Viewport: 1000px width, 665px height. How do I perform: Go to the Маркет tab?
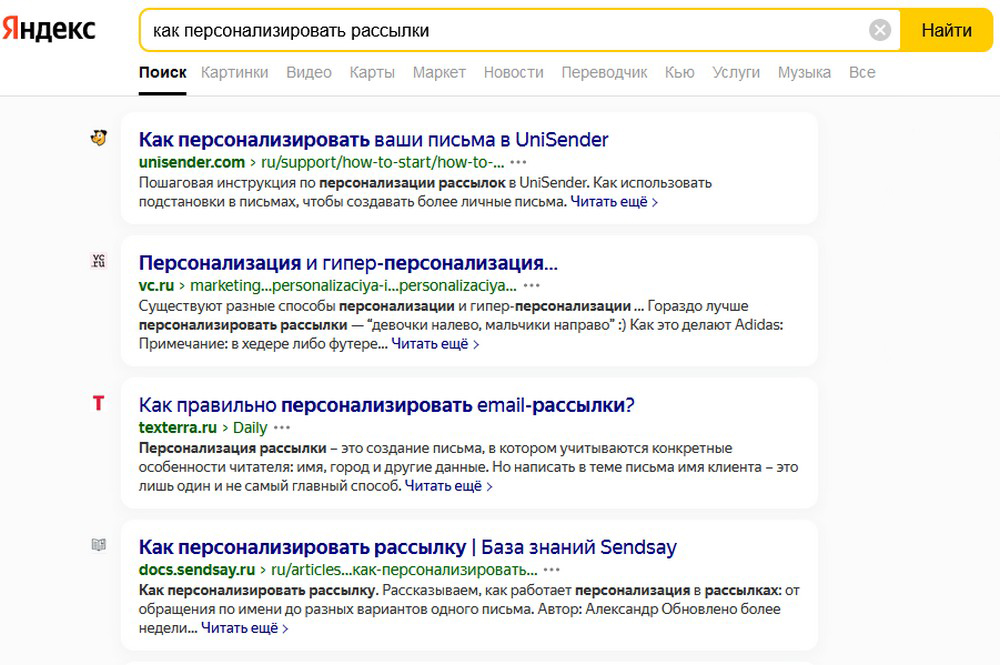(439, 73)
